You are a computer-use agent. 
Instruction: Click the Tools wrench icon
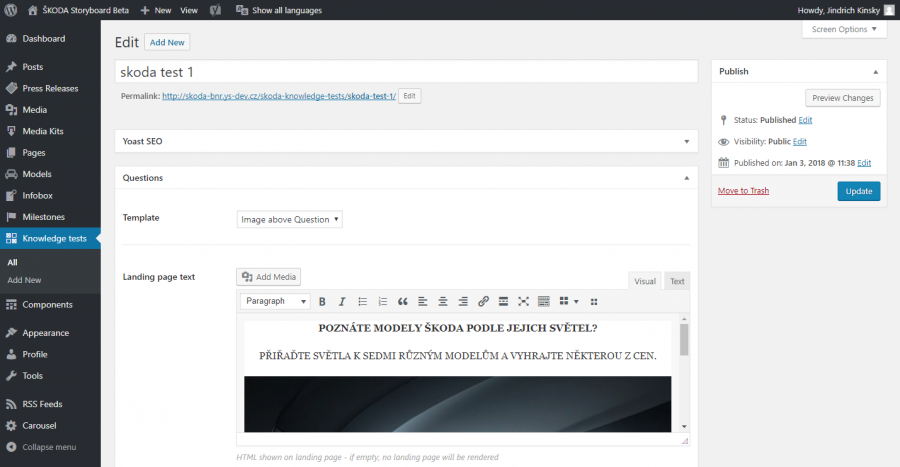pyautogui.click(x=11, y=376)
